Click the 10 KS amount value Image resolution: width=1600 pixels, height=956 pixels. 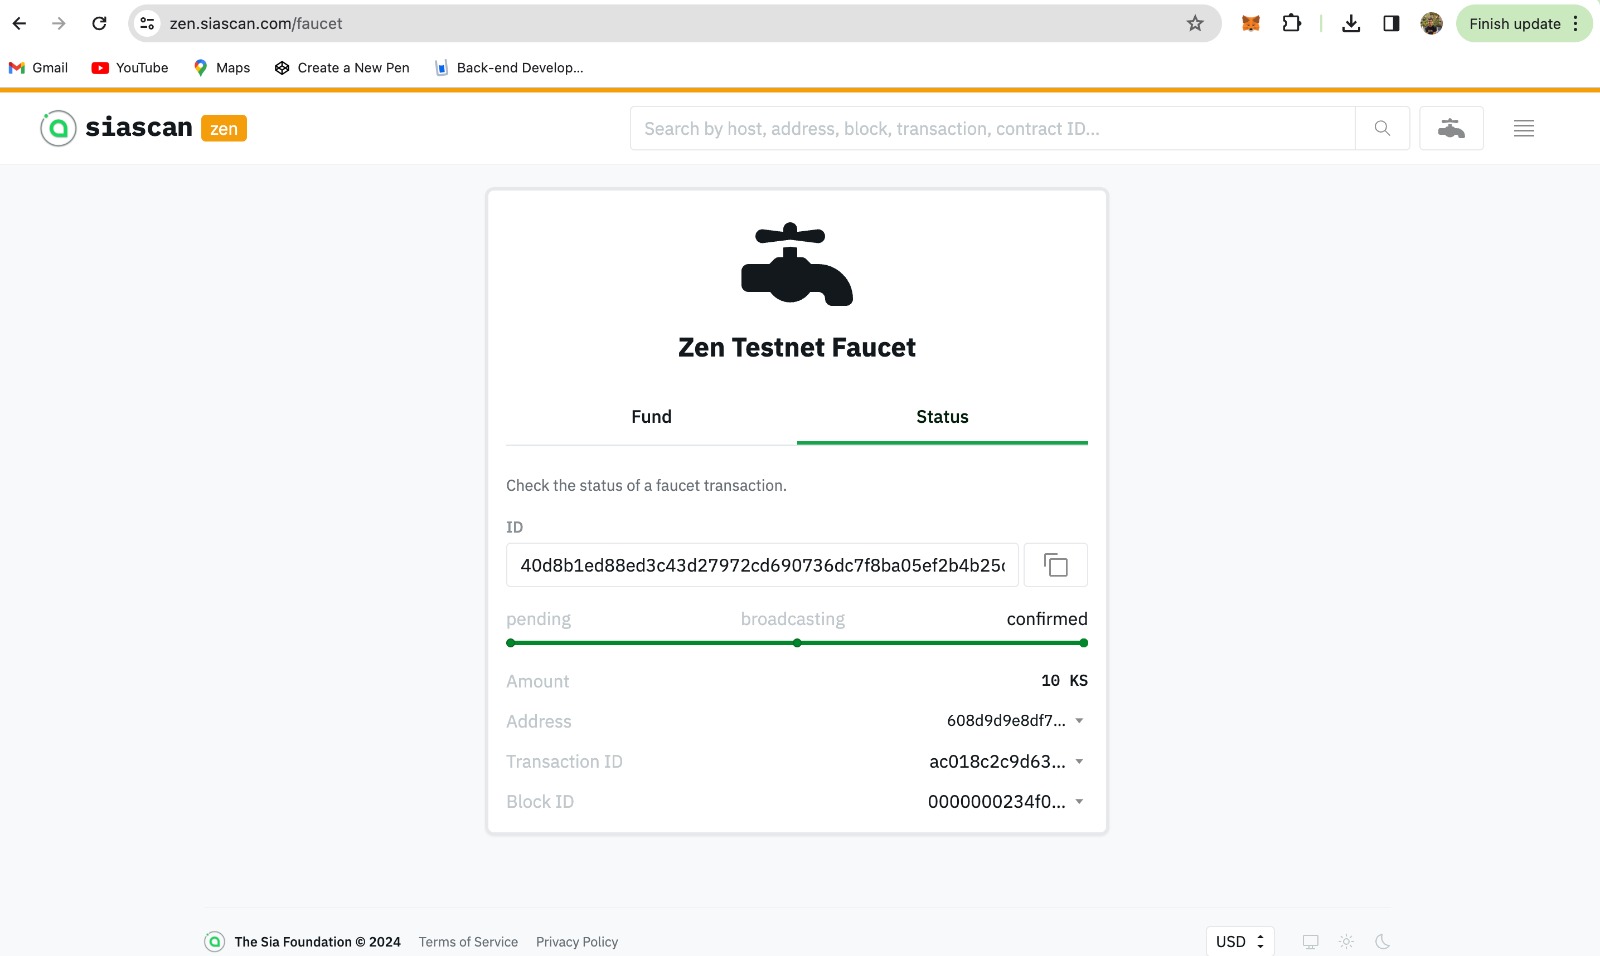point(1064,681)
